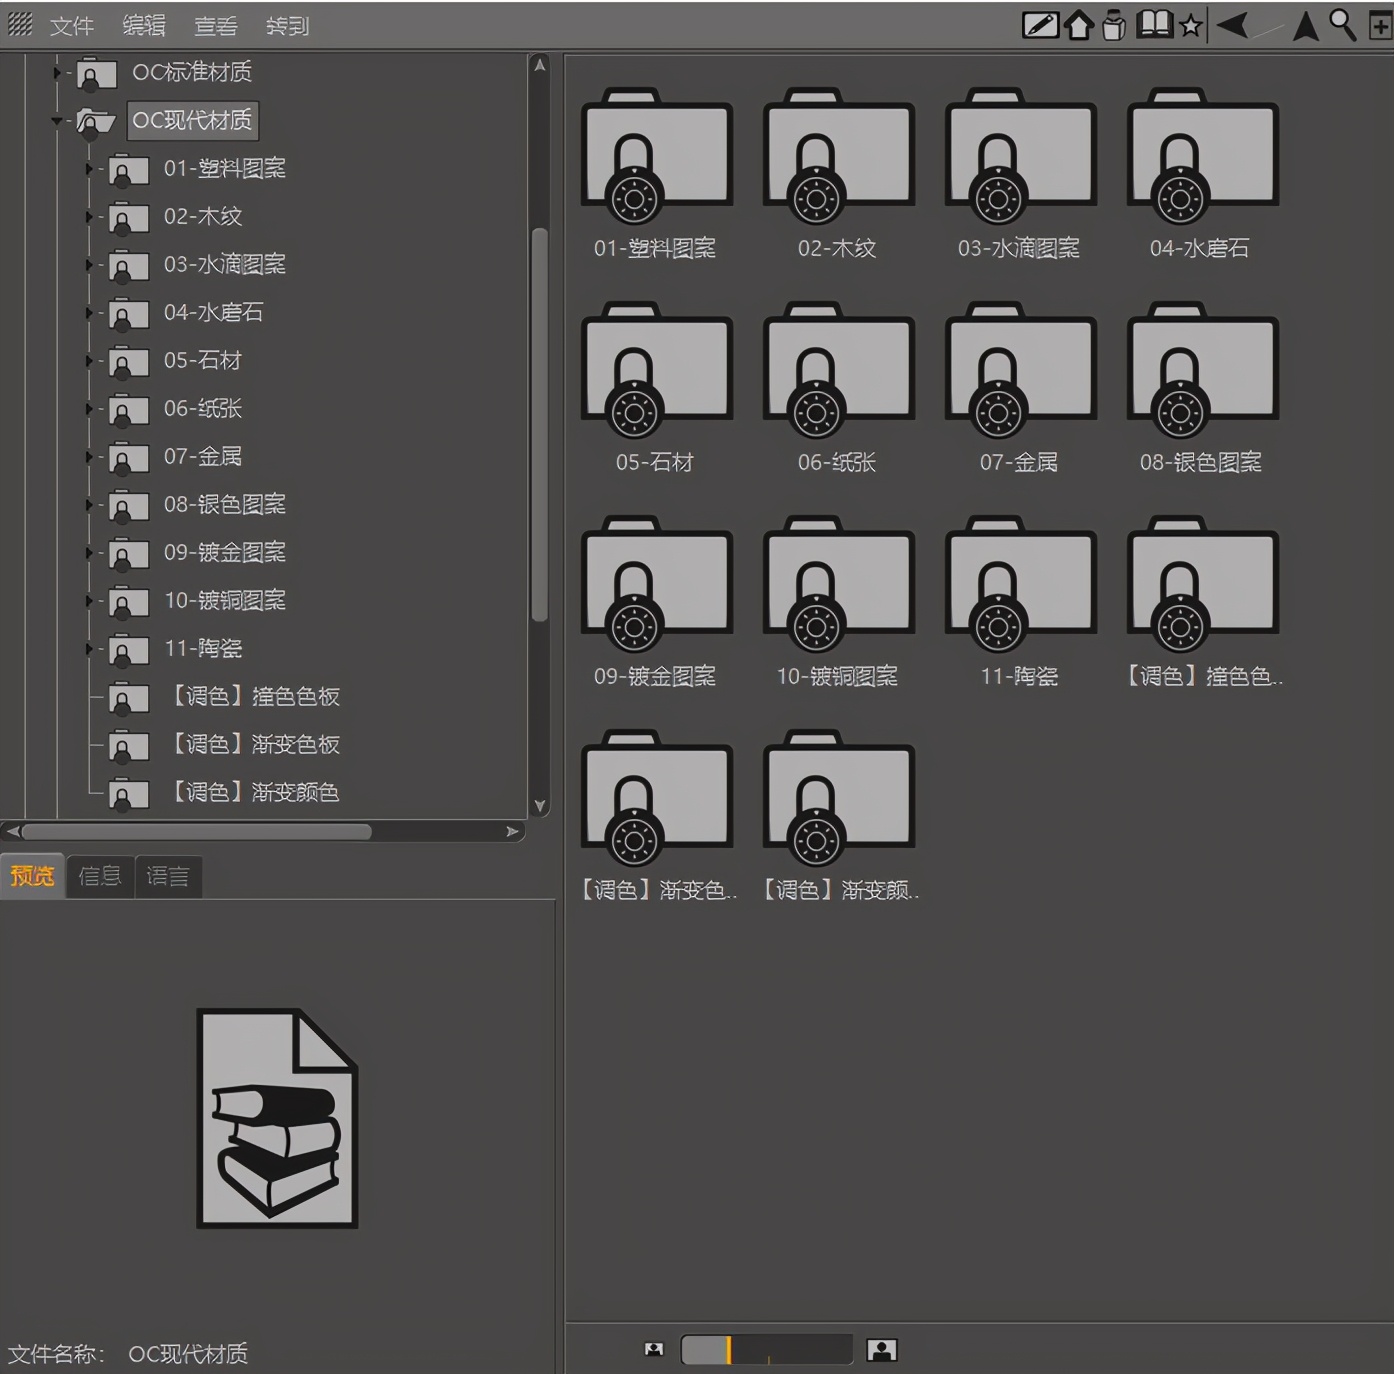
Task: Click the thumbnail size slider
Action: [x=766, y=1350]
